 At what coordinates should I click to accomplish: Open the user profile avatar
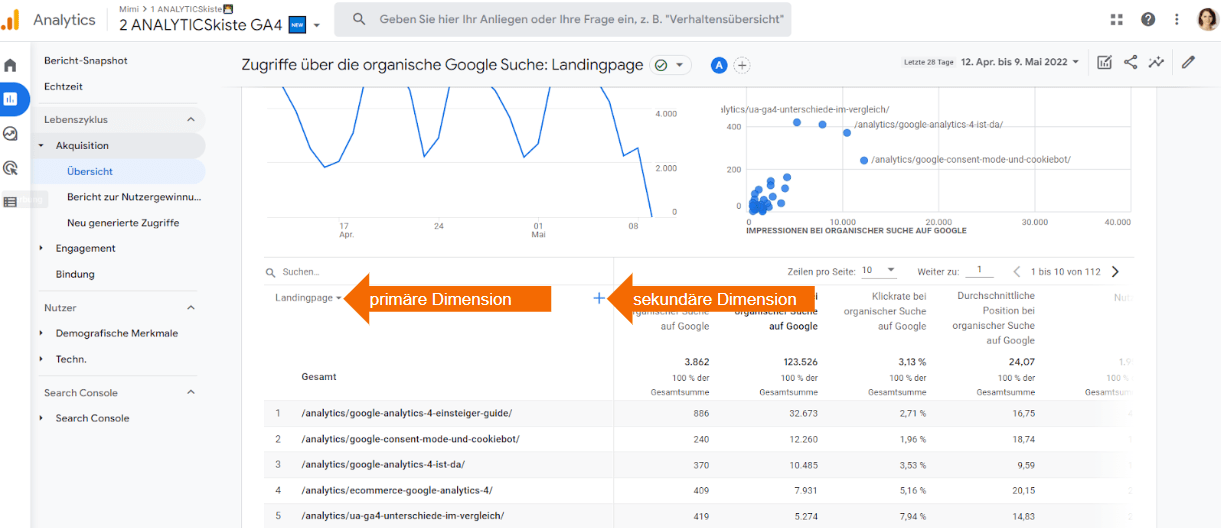[1207, 19]
